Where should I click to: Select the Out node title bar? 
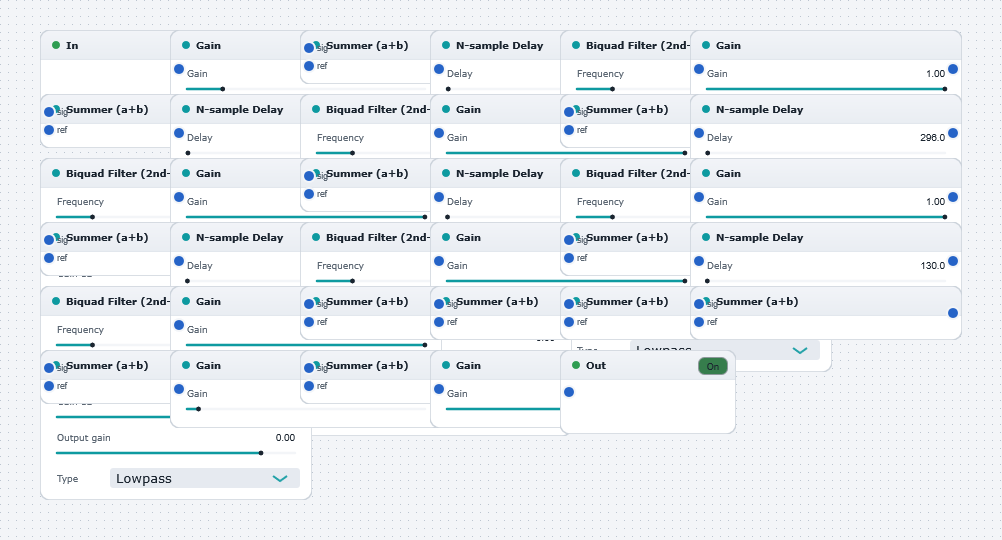pos(647,366)
